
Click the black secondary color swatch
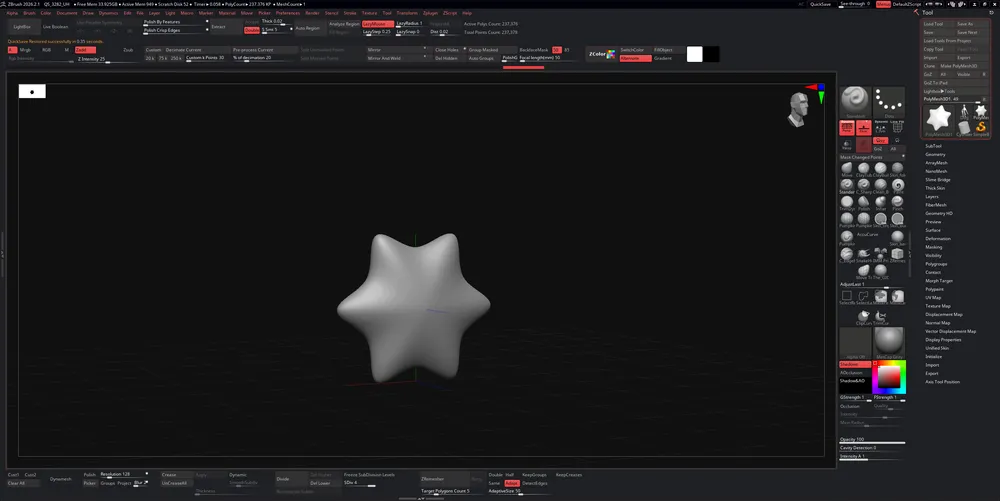tap(711, 54)
